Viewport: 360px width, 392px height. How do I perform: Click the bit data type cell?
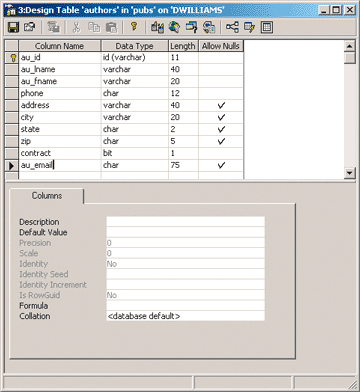pos(135,154)
